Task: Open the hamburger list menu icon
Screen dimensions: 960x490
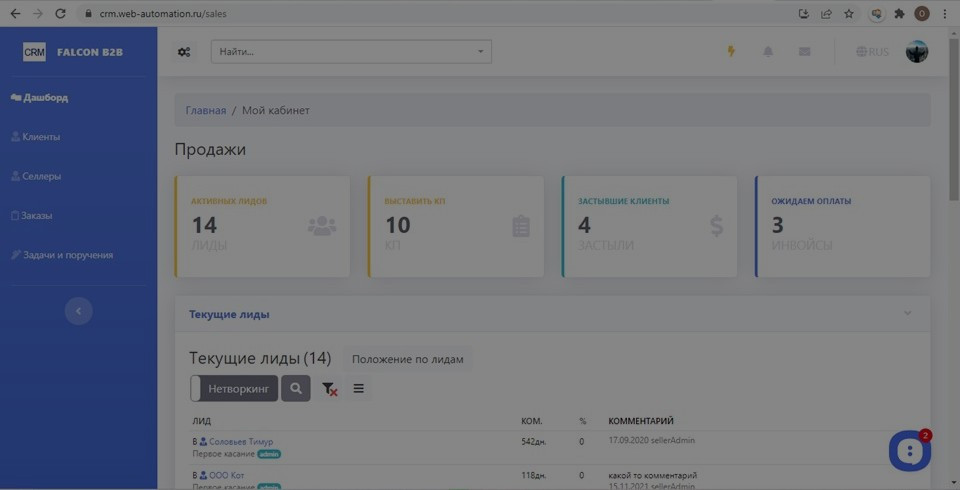Action: pyautogui.click(x=359, y=389)
